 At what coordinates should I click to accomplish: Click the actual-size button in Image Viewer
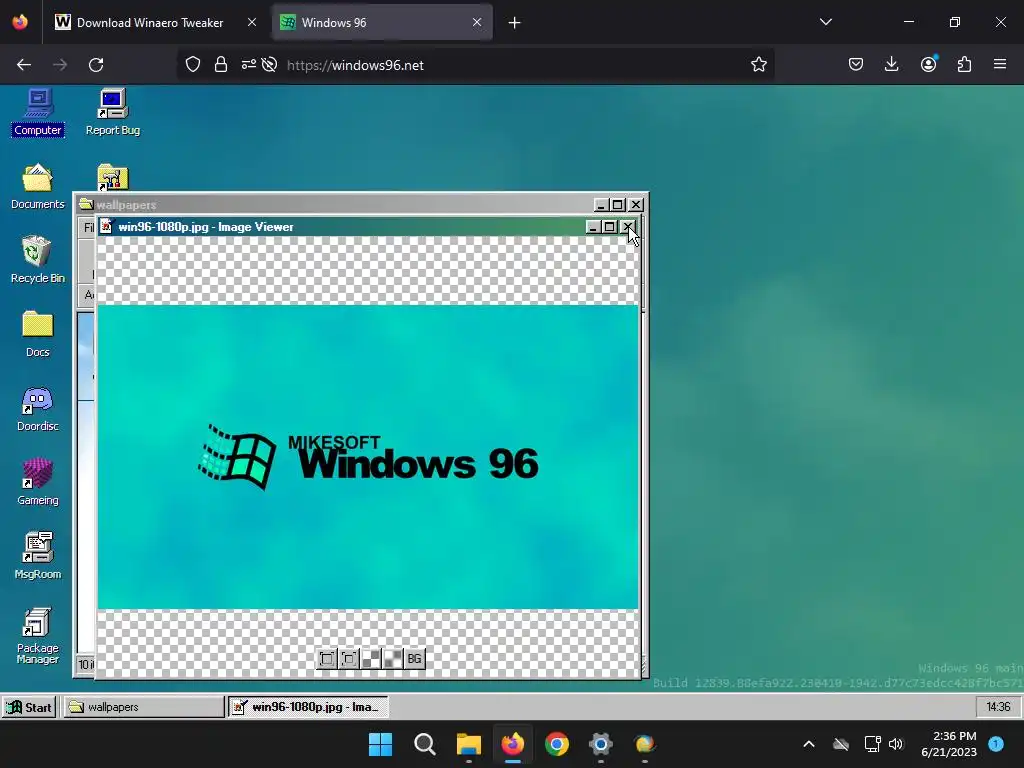click(349, 658)
